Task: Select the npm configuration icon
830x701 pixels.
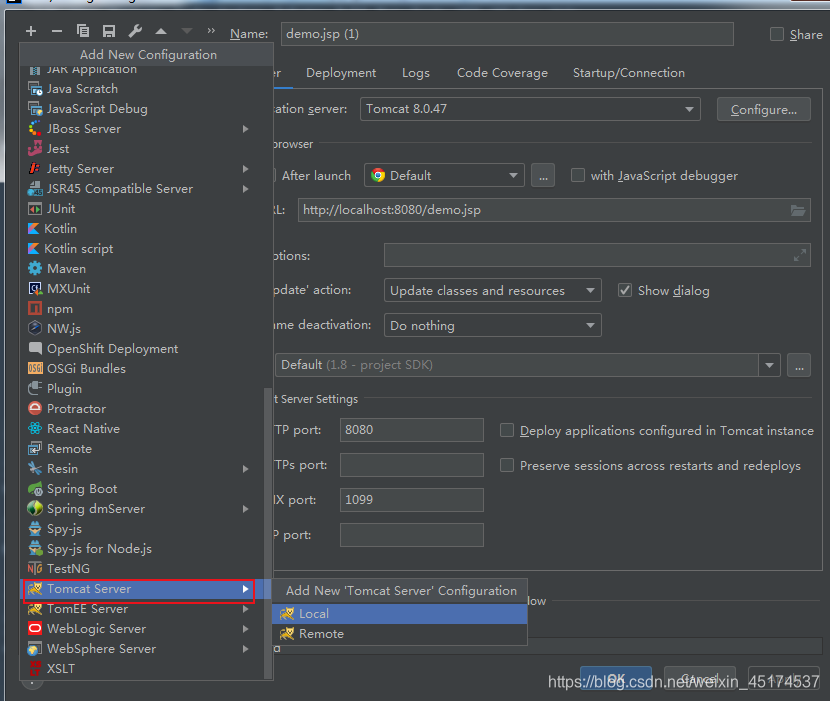Action: point(35,309)
